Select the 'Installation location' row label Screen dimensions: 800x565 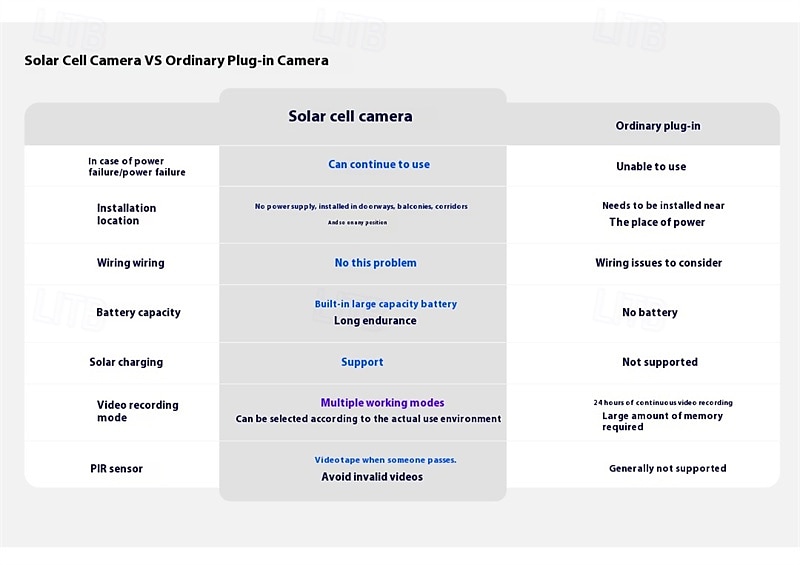(x=127, y=214)
